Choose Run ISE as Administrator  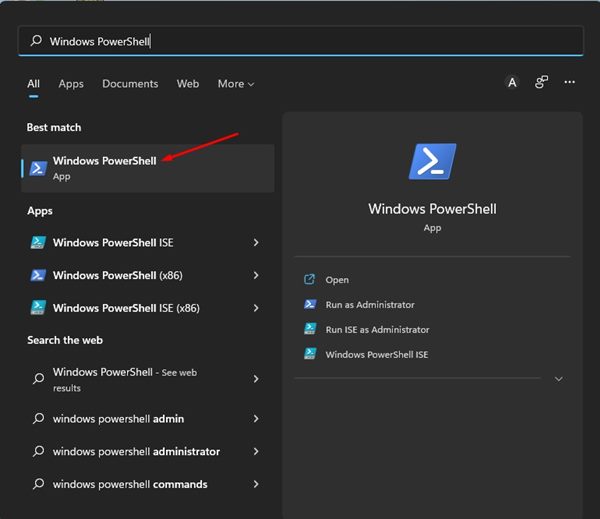click(377, 330)
